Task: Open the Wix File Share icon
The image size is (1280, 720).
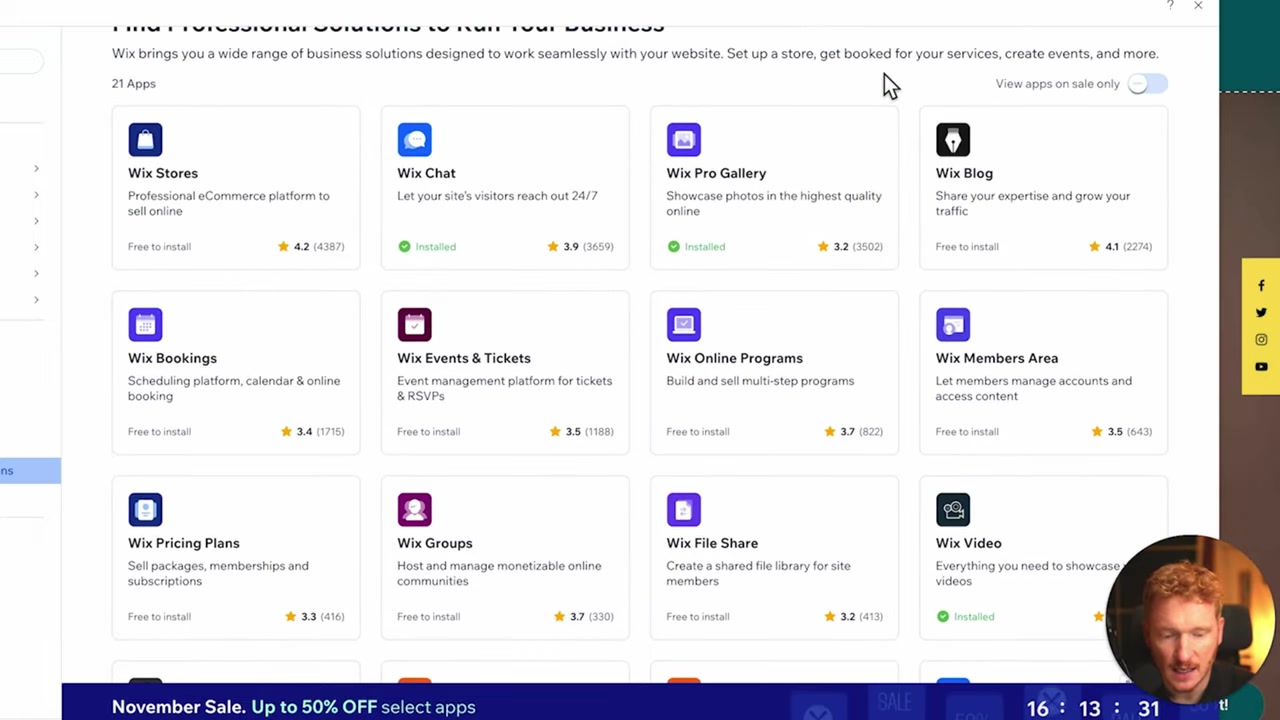Action: click(684, 510)
